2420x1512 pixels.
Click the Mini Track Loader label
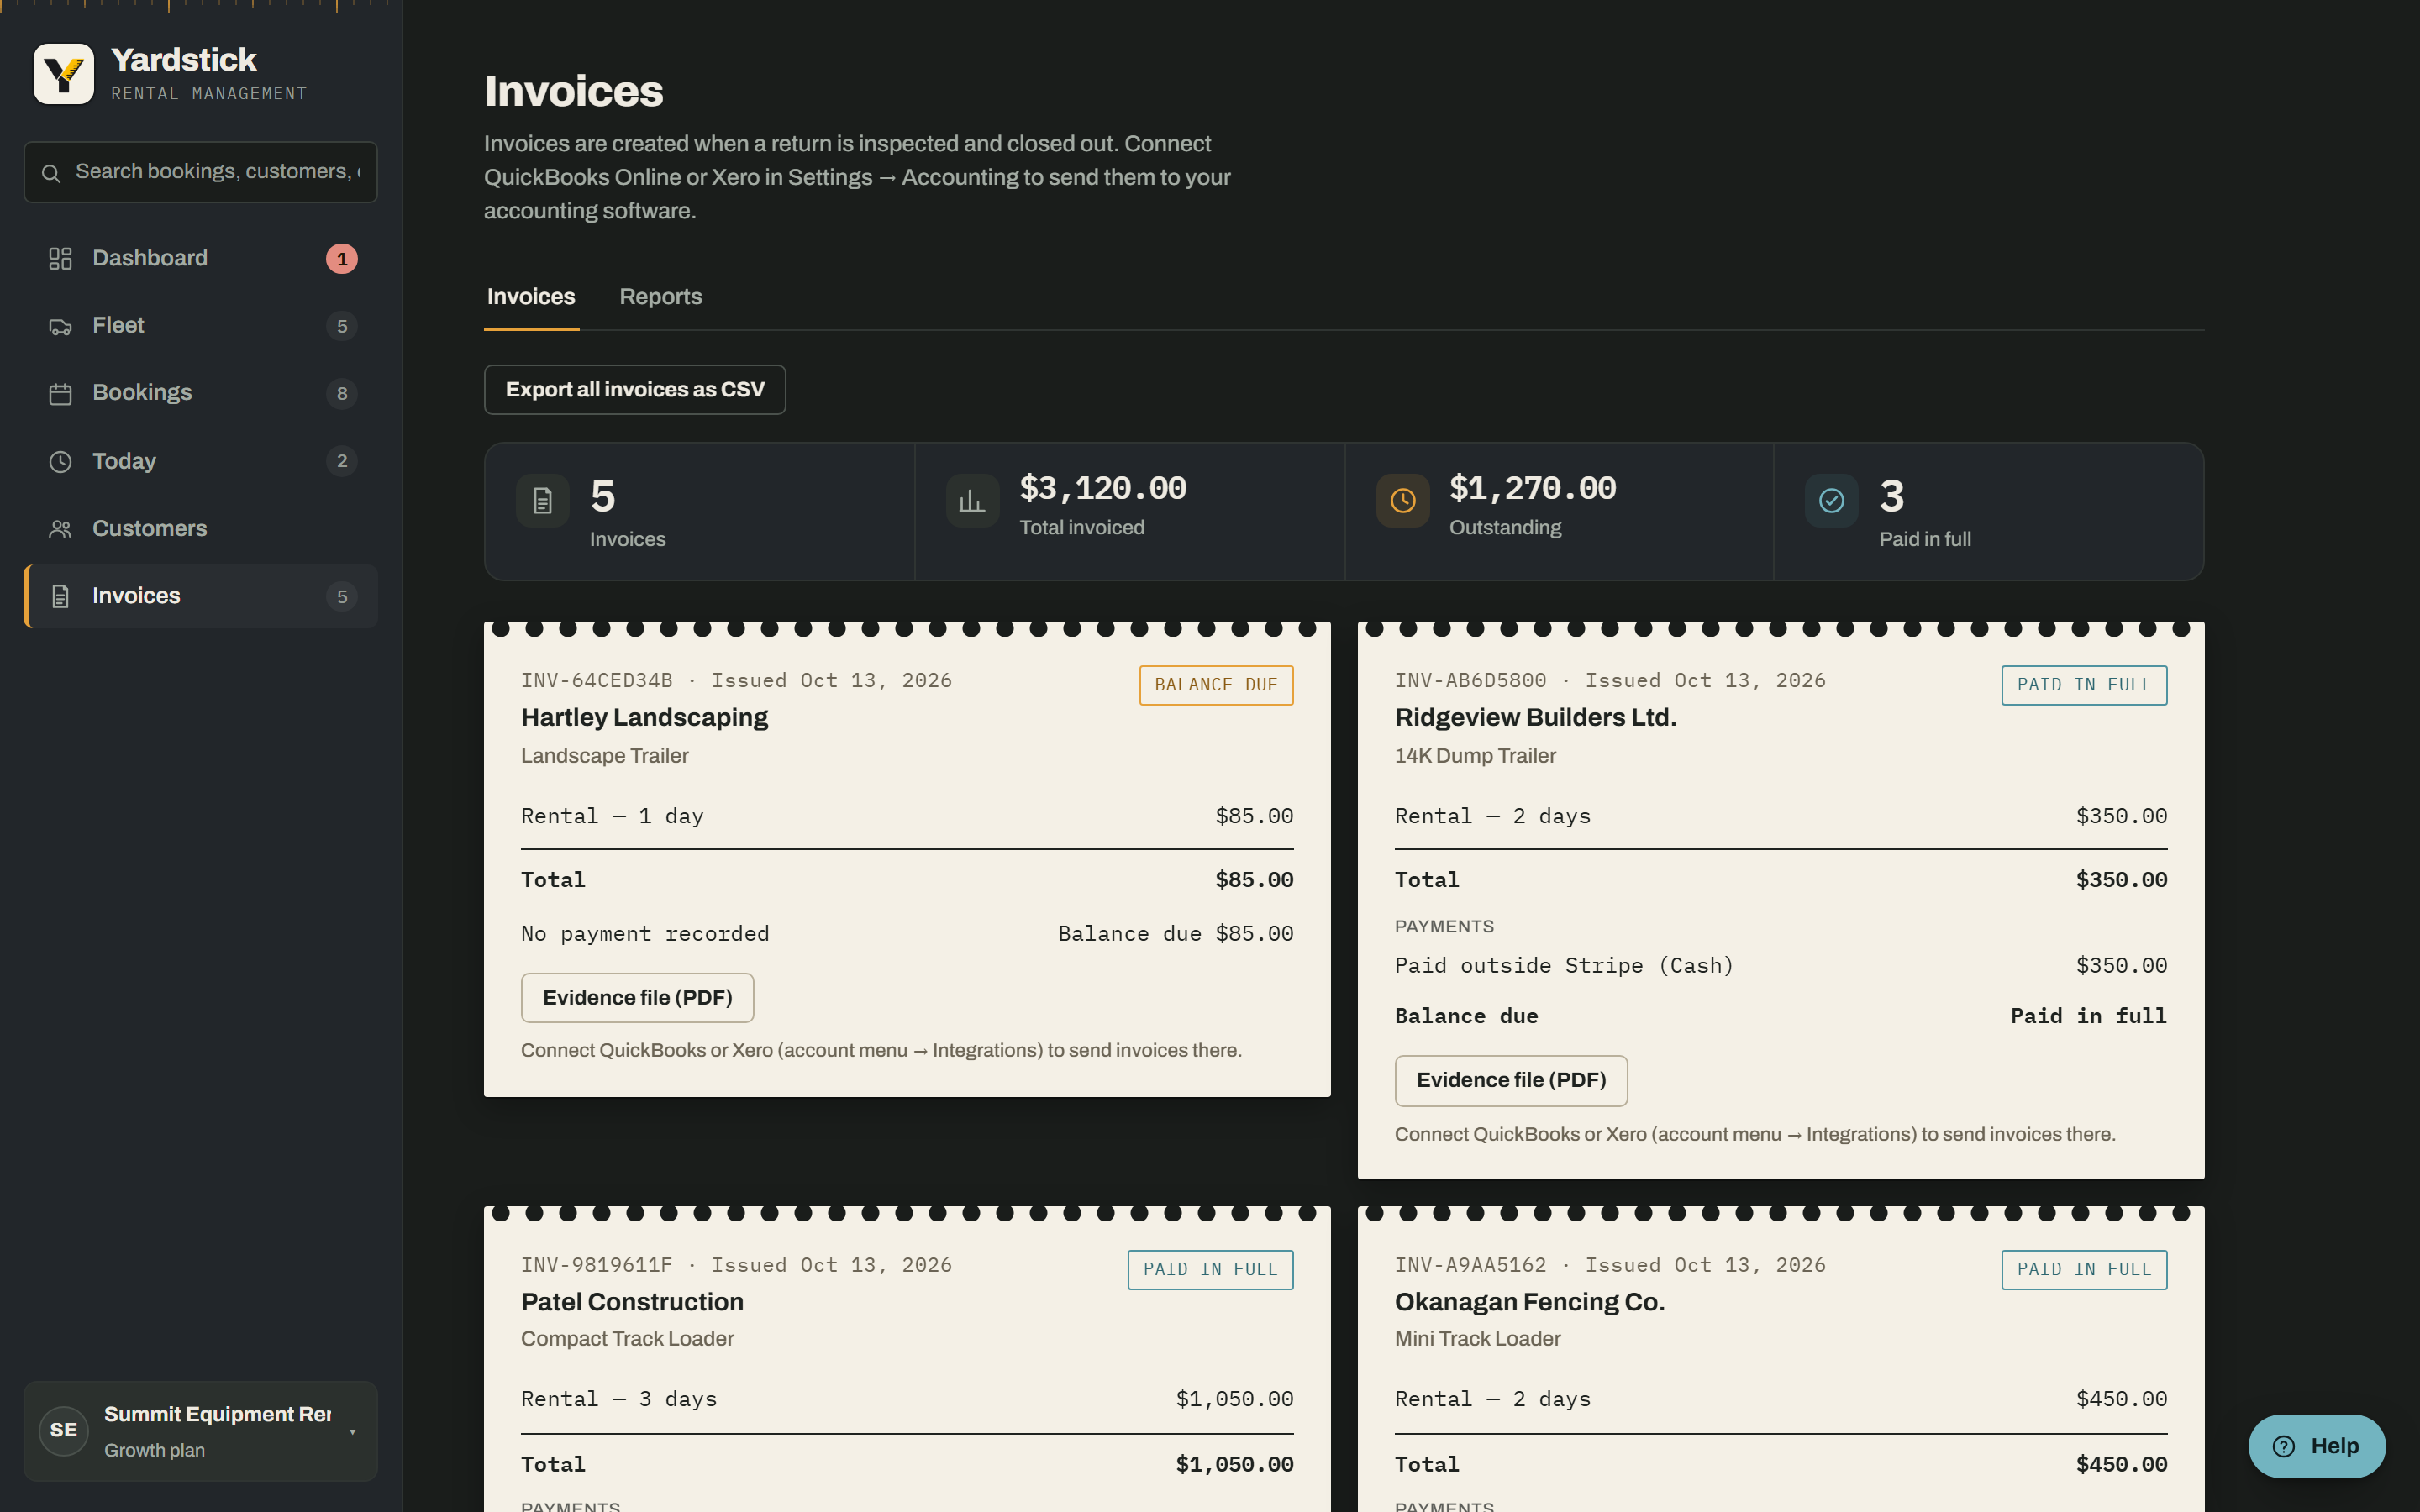[x=1477, y=1339]
